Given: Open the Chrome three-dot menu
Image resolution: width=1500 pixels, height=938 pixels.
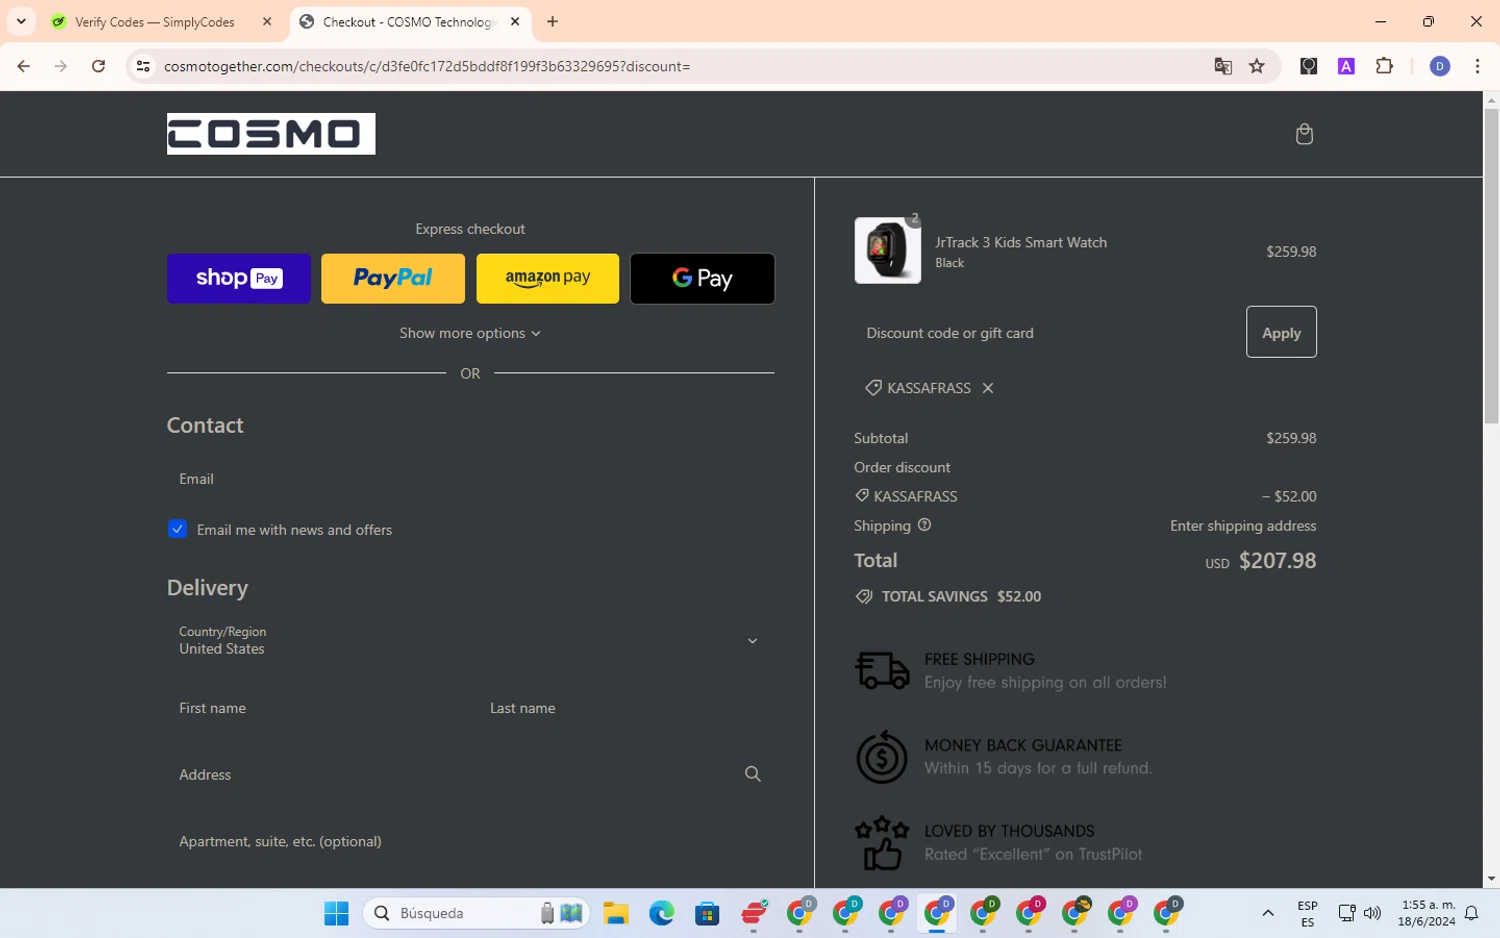Looking at the screenshot, I should point(1478,66).
